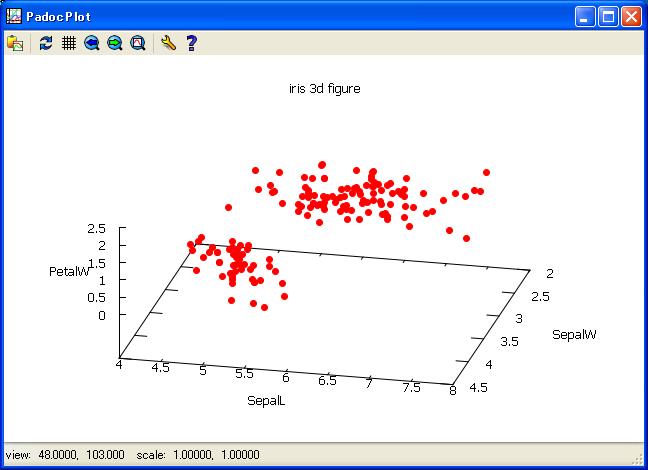This screenshot has height=470, width=648.
Task: Click the resize grip in the bottom-right corner
Action: [638, 460]
